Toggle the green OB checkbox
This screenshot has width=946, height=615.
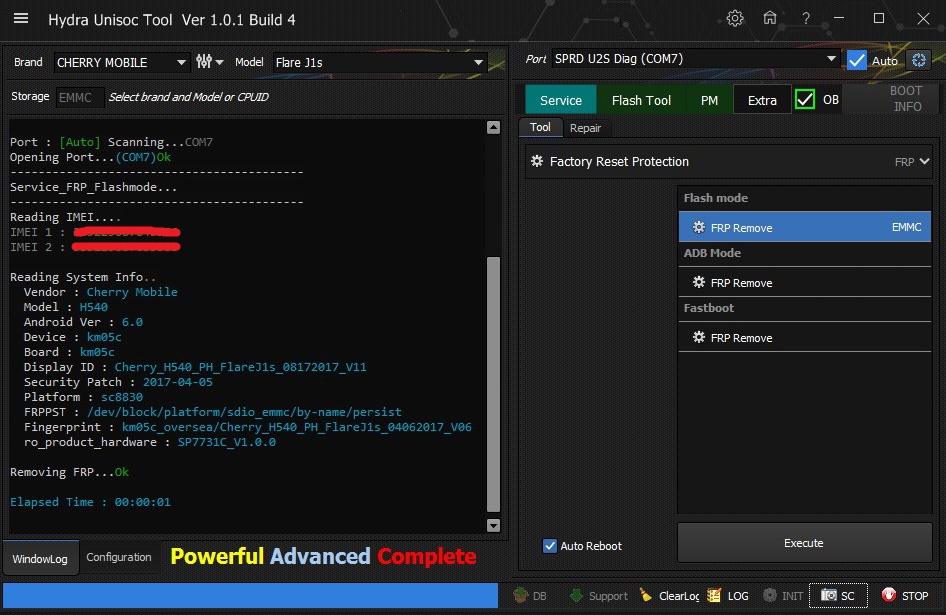805,99
